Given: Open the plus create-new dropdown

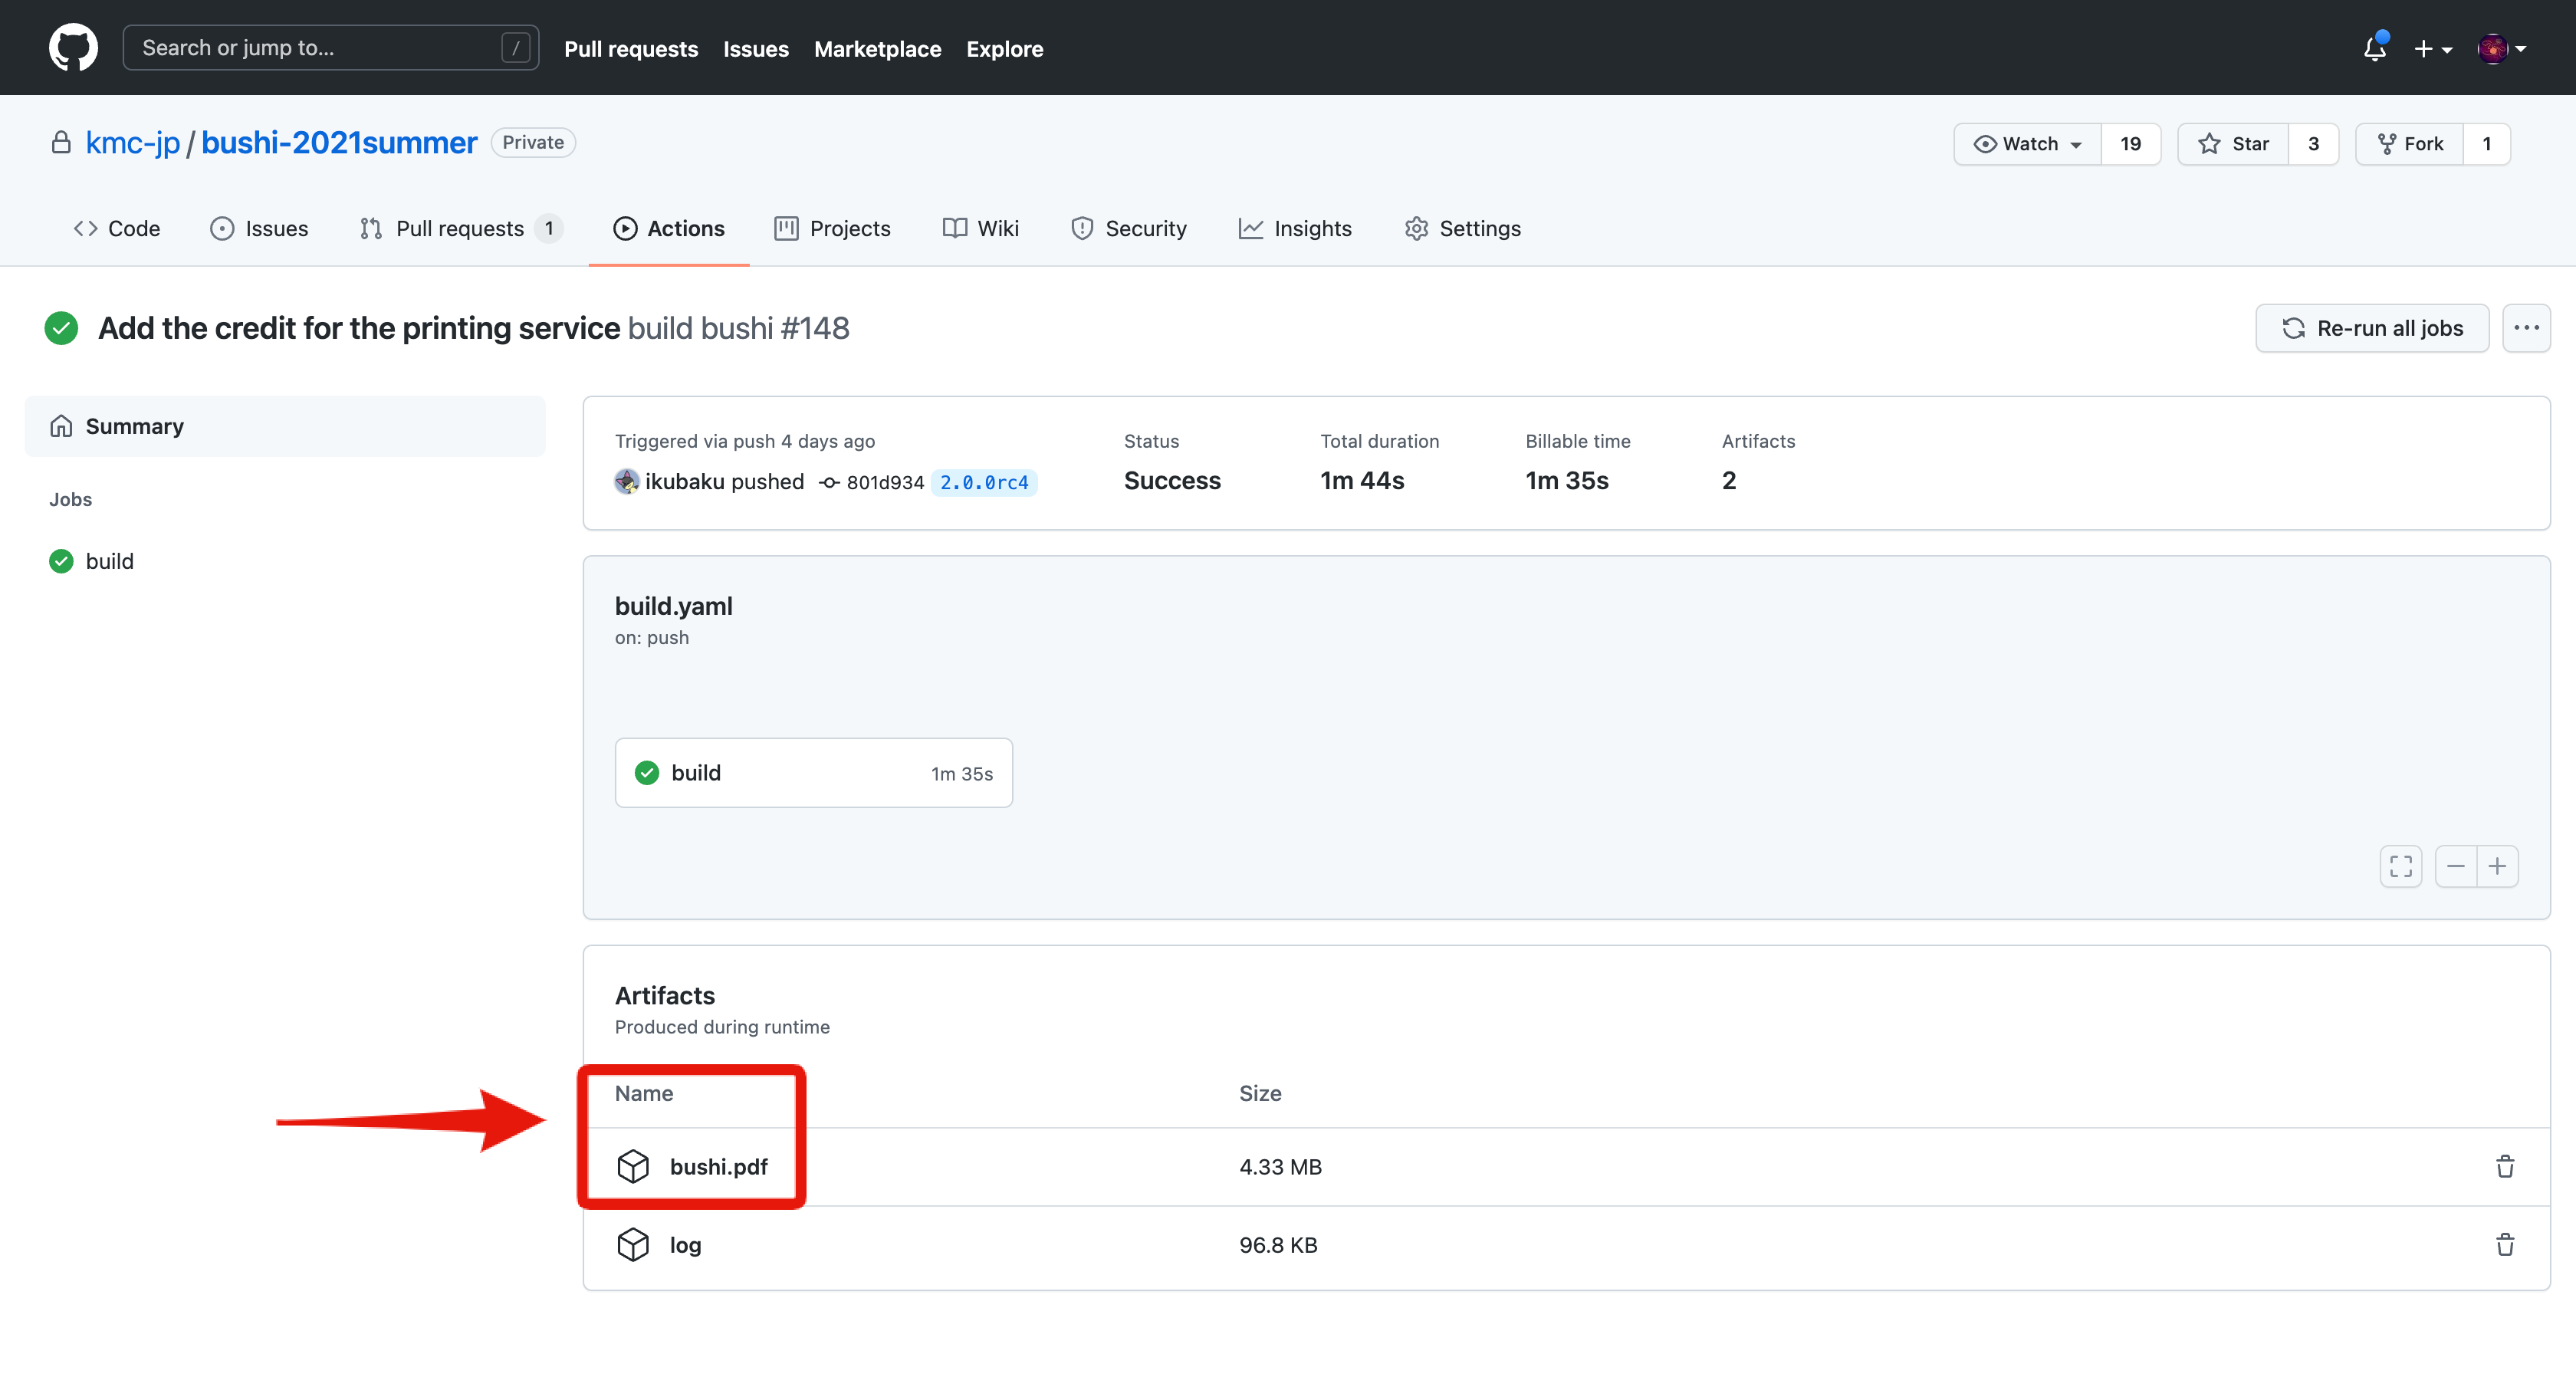Looking at the screenshot, I should [x=2432, y=48].
